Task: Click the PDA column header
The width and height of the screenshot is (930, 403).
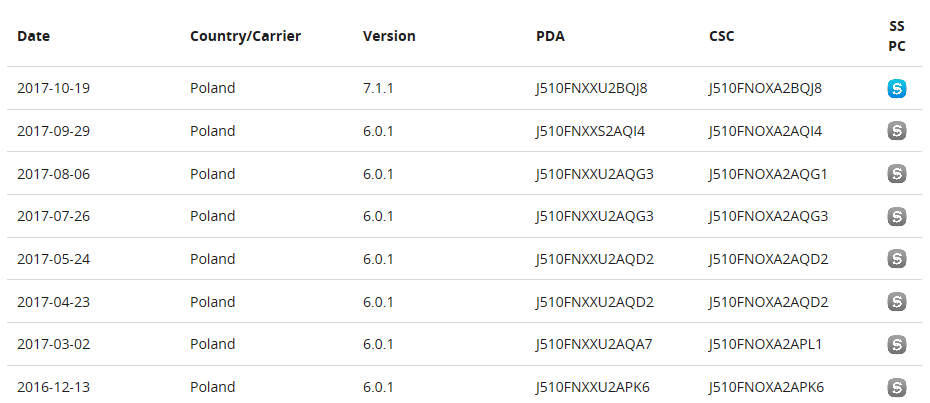Action: (550, 36)
